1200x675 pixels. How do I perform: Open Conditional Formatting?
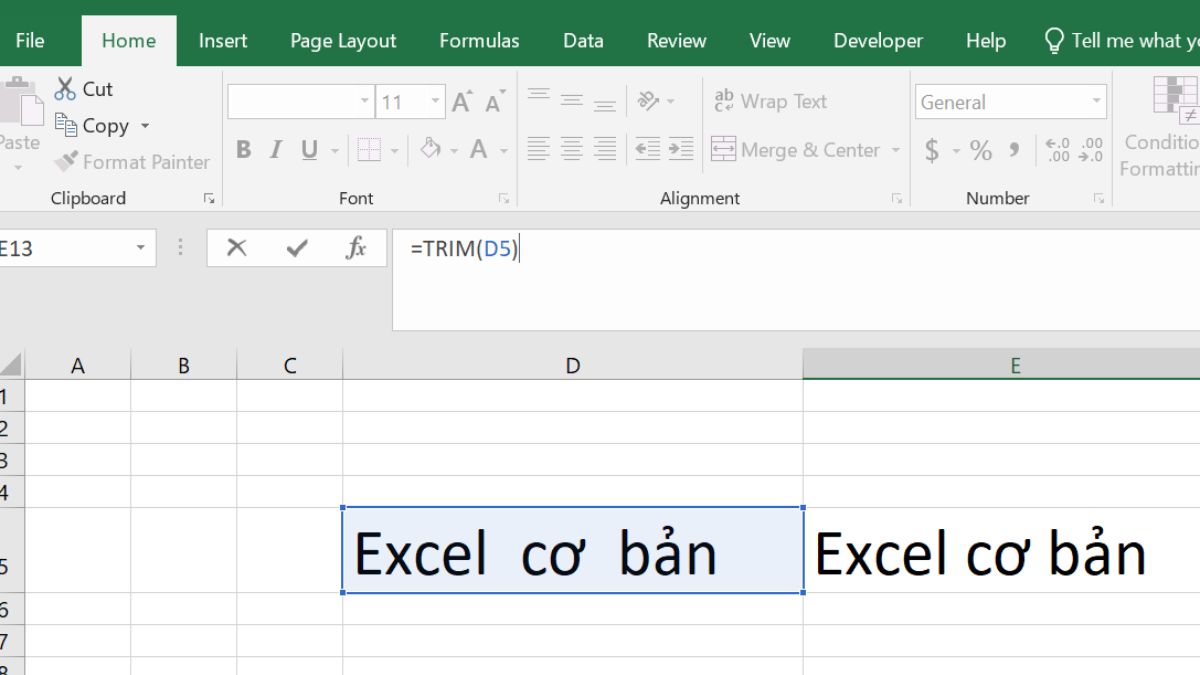1161,125
